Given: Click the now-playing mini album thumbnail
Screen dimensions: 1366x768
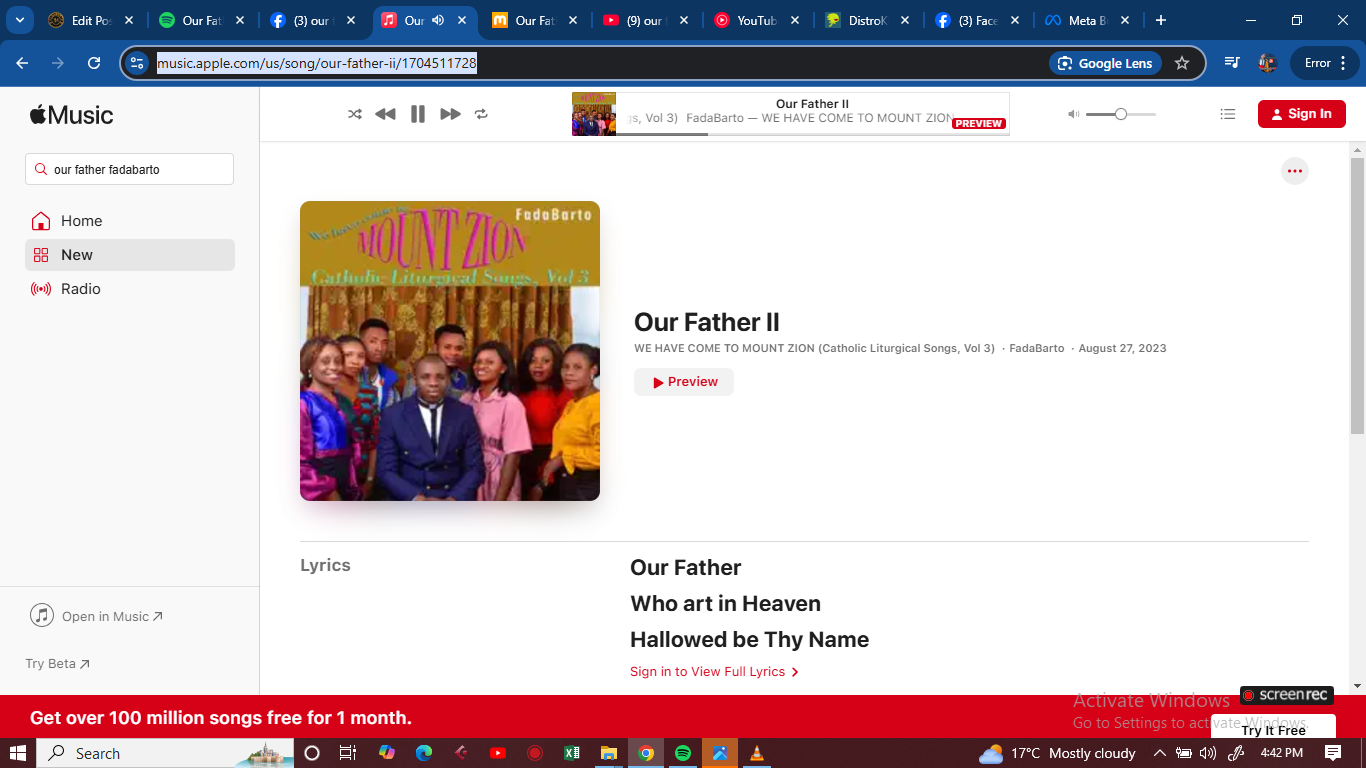Looking at the screenshot, I should click(594, 114).
